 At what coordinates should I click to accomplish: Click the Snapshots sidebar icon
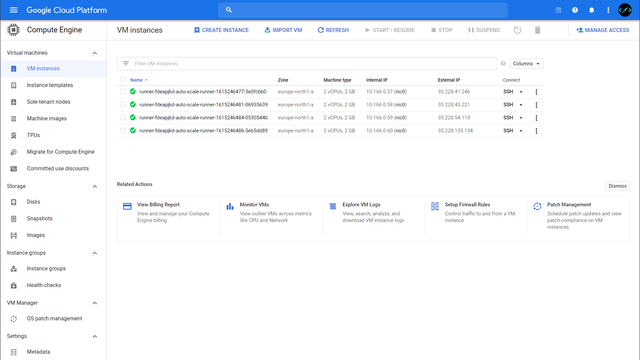13,219
